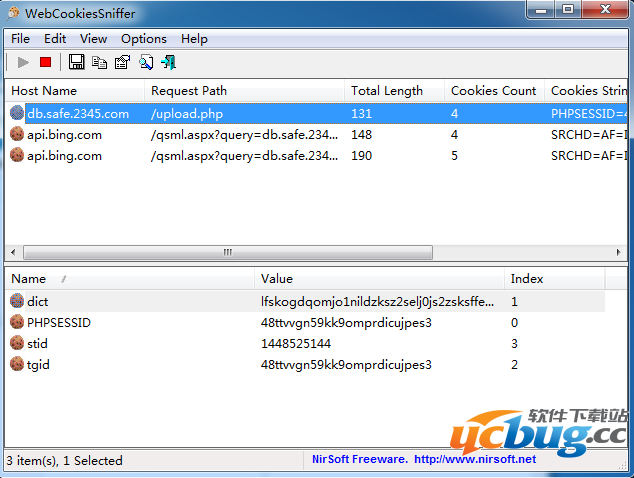
Task: Click the Find magnifier toolbar icon
Action: [146, 62]
